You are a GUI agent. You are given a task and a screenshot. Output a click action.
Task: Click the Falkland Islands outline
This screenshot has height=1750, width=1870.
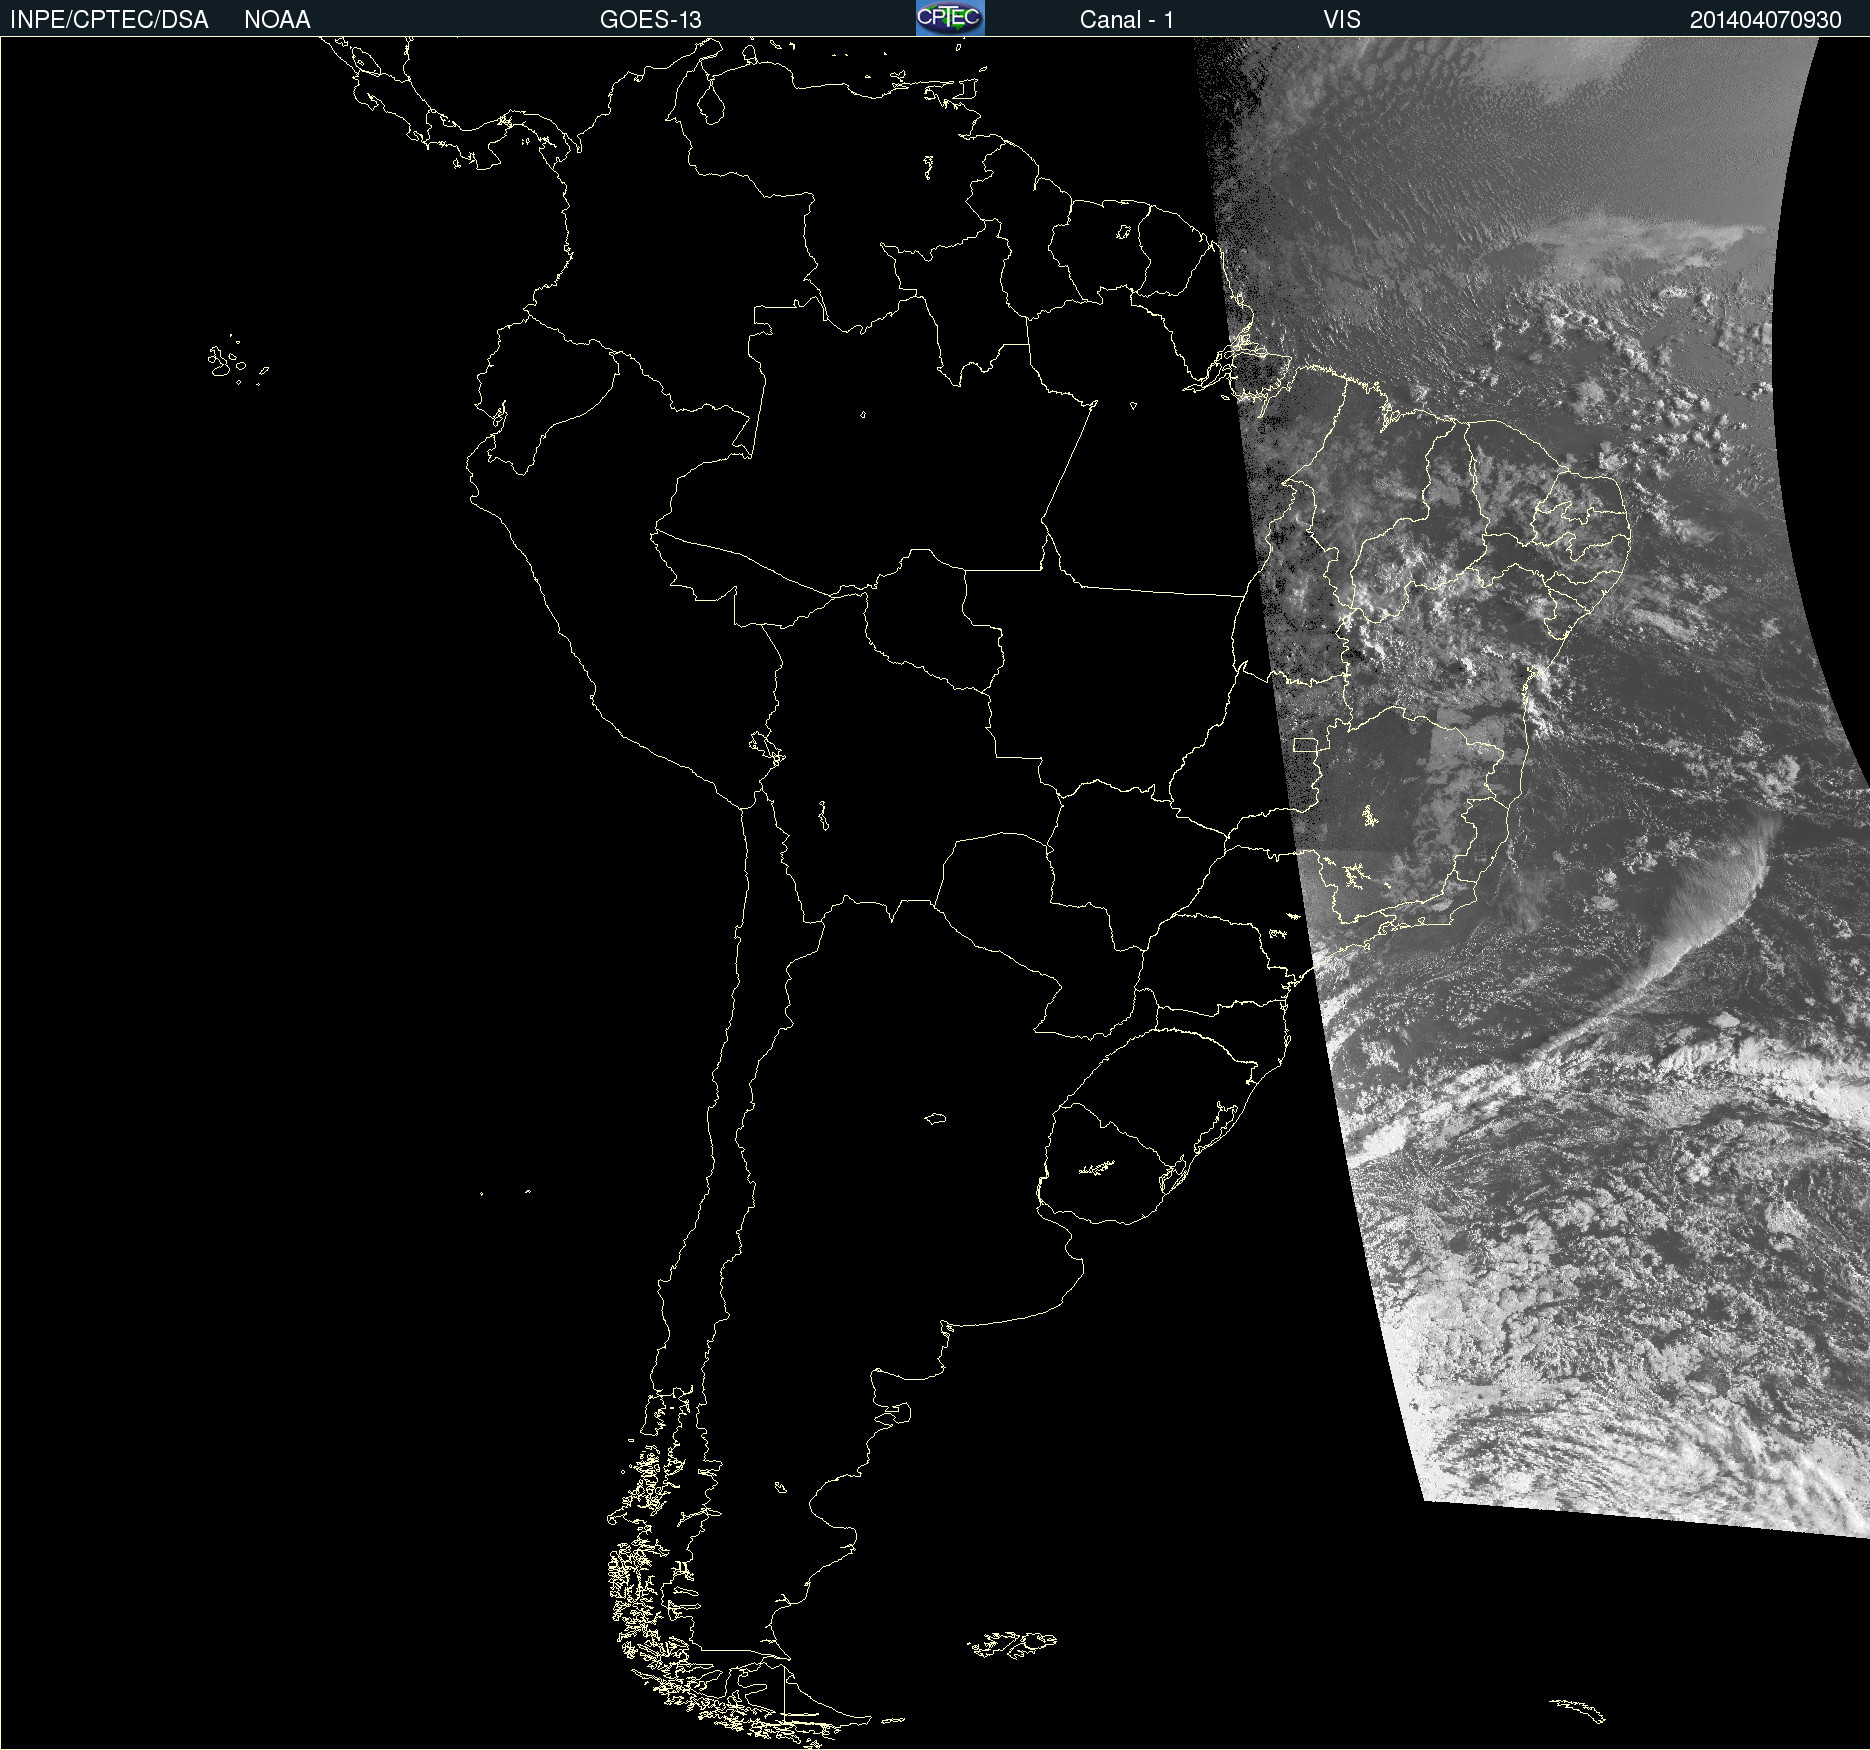(x=1012, y=1644)
